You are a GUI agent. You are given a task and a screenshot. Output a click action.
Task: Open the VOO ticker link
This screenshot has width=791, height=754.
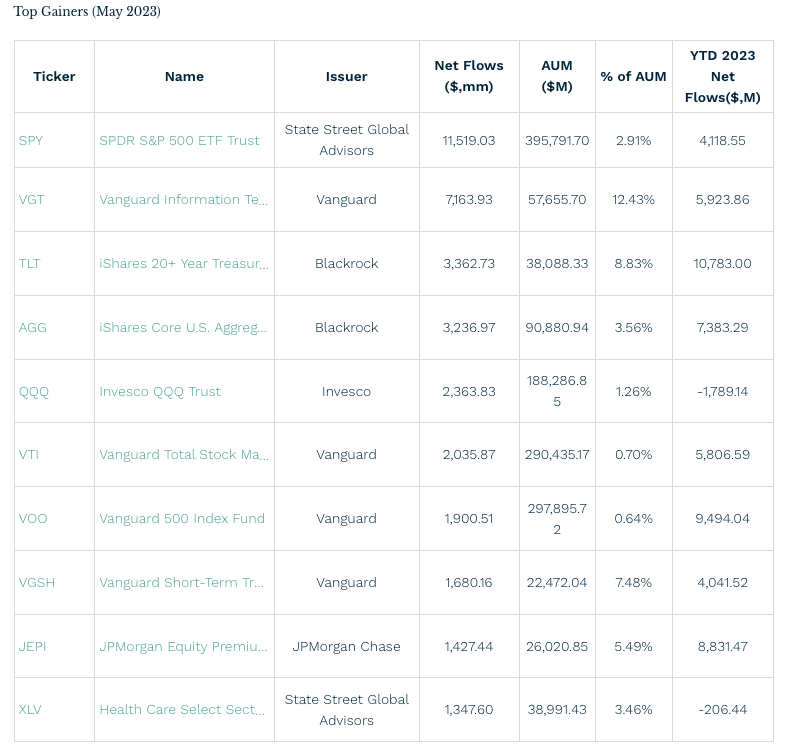pyautogui.click(x=33, y=519)
